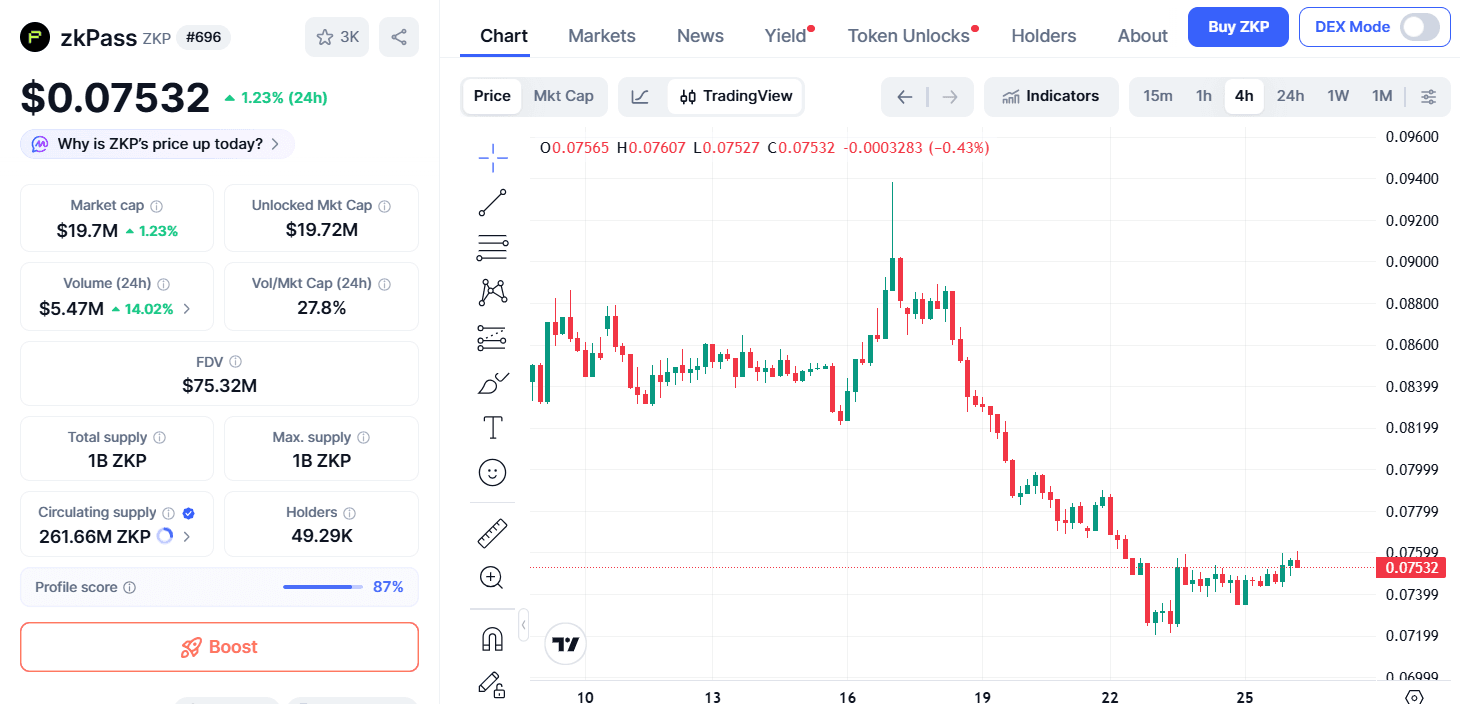Expand Circulating supply details arrow

[x=187, y=537]
